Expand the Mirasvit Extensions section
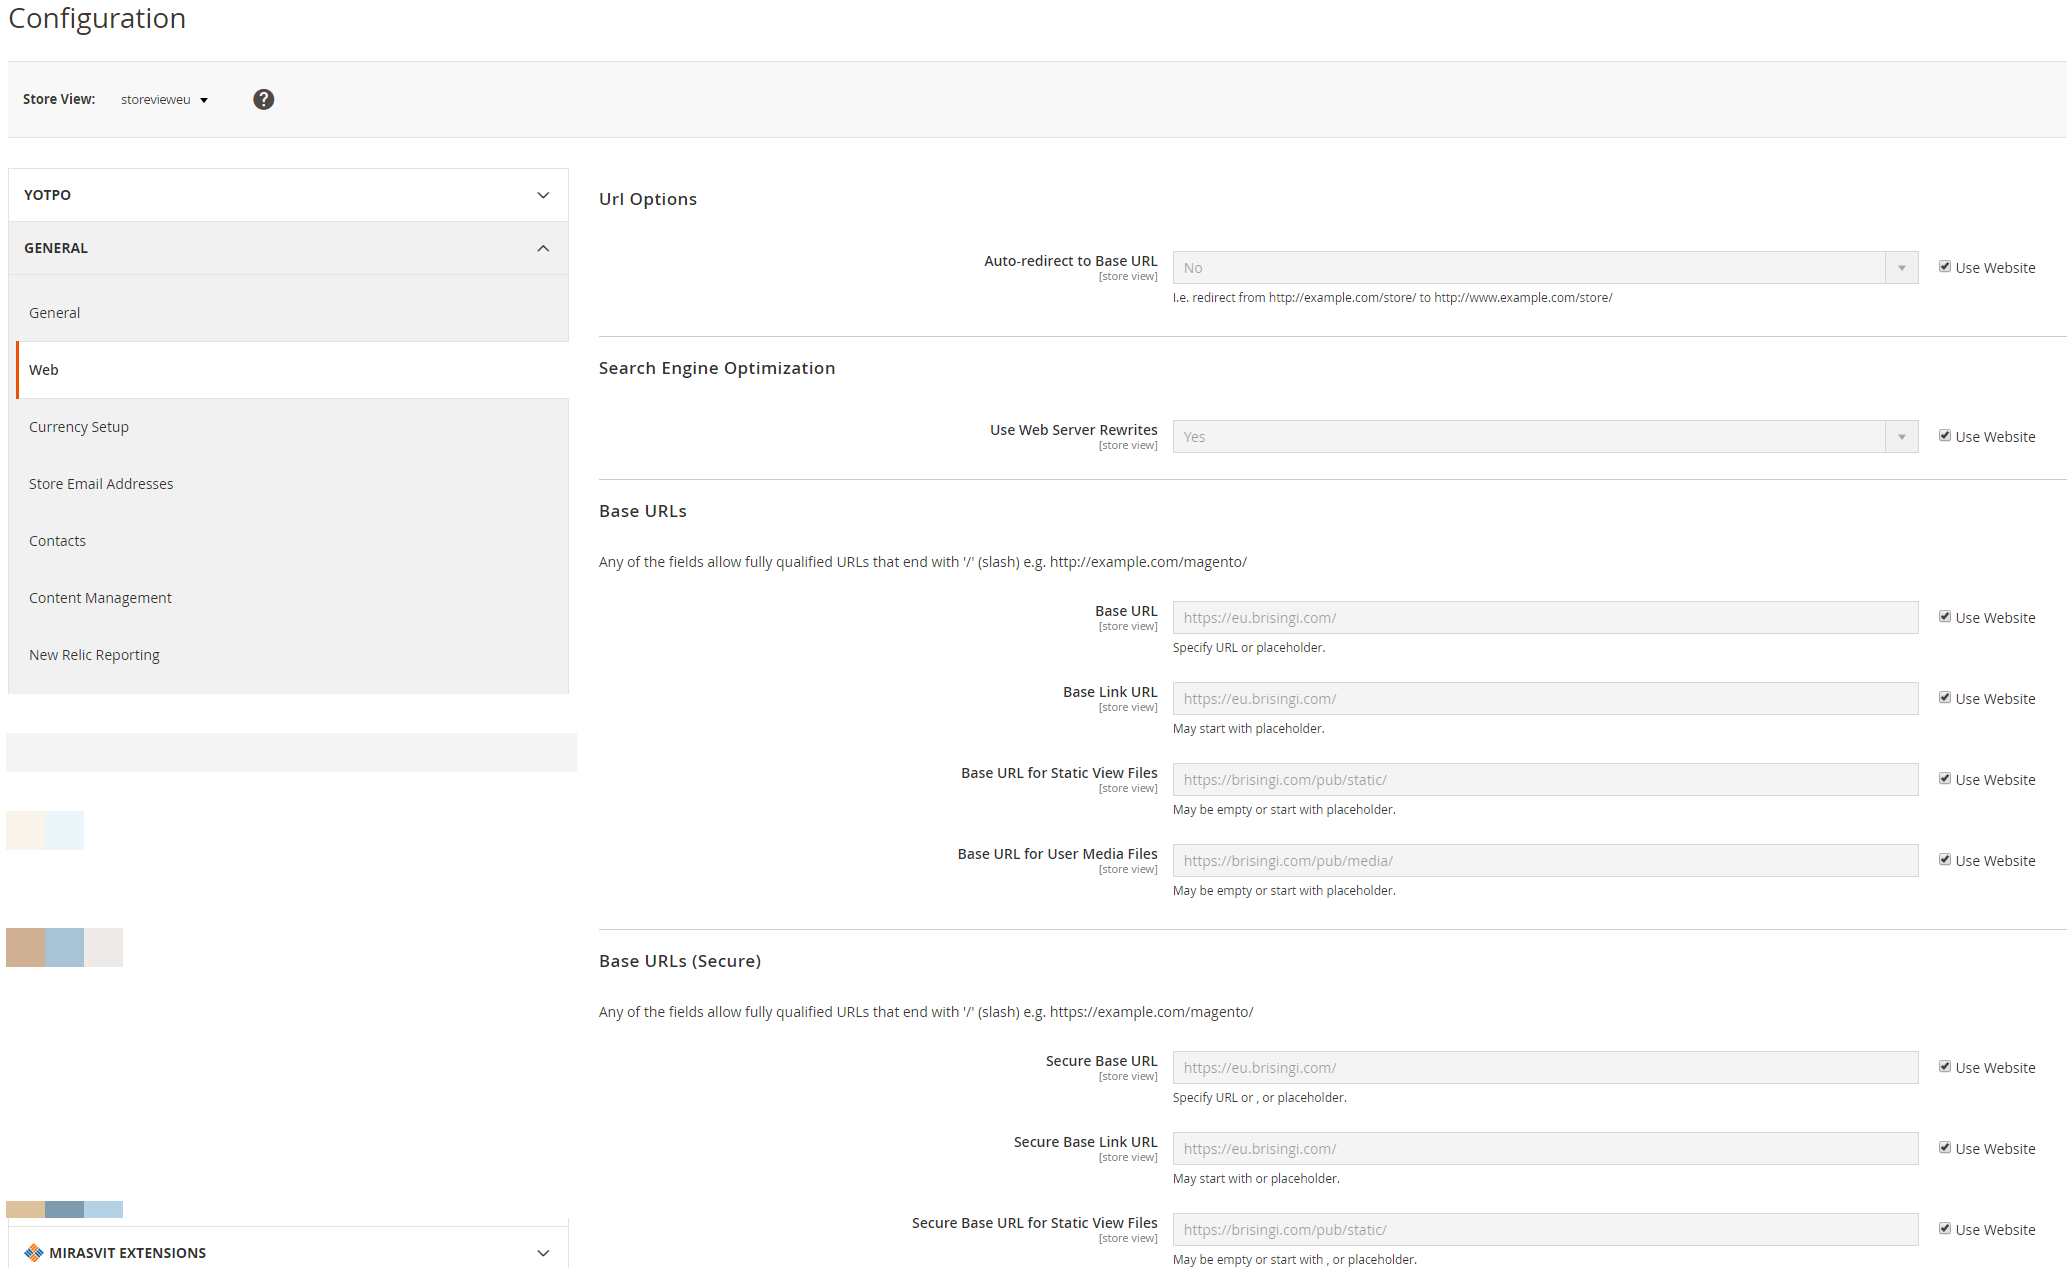 288,1252
